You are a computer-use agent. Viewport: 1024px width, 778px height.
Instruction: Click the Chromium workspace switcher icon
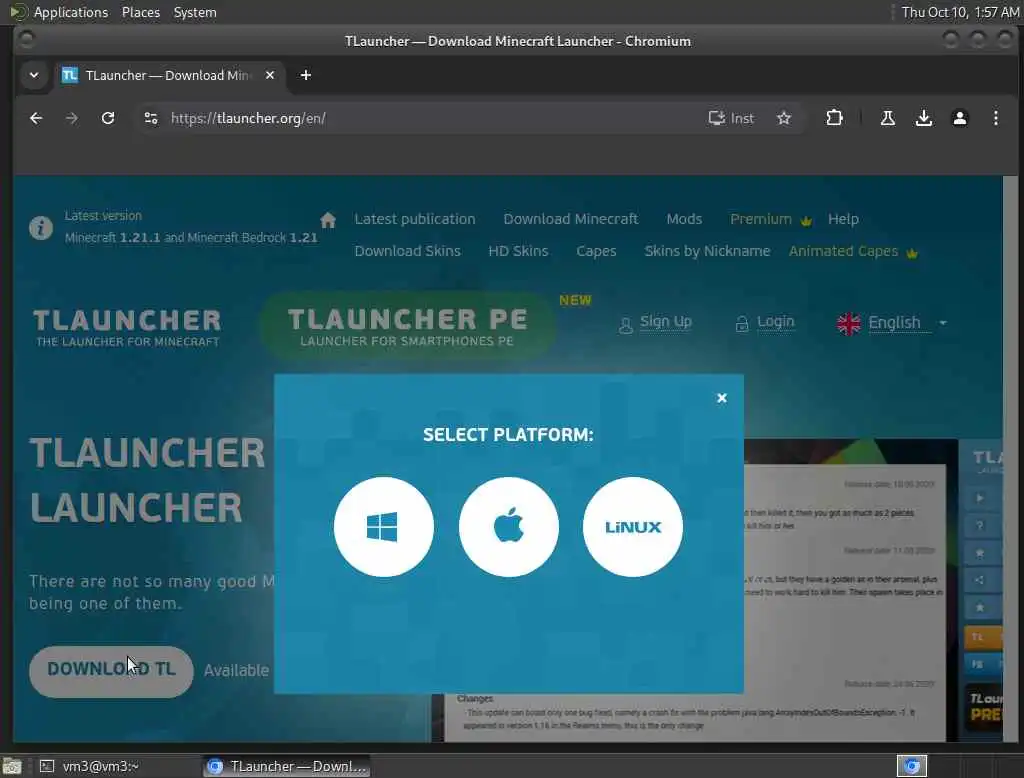912,766
